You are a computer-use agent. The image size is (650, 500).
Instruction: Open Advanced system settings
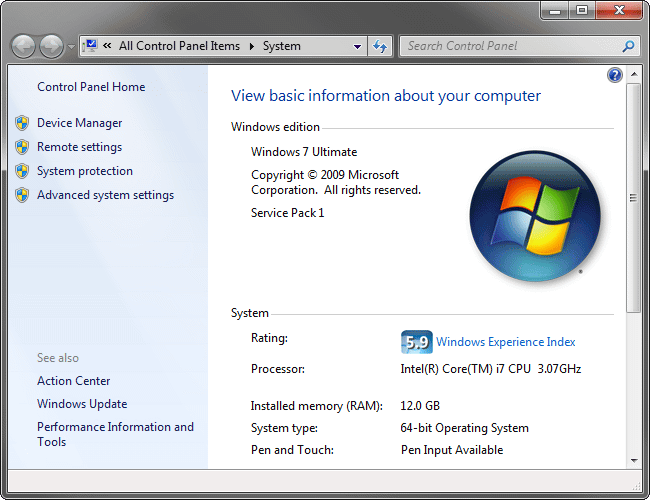(x=106, y=195)
